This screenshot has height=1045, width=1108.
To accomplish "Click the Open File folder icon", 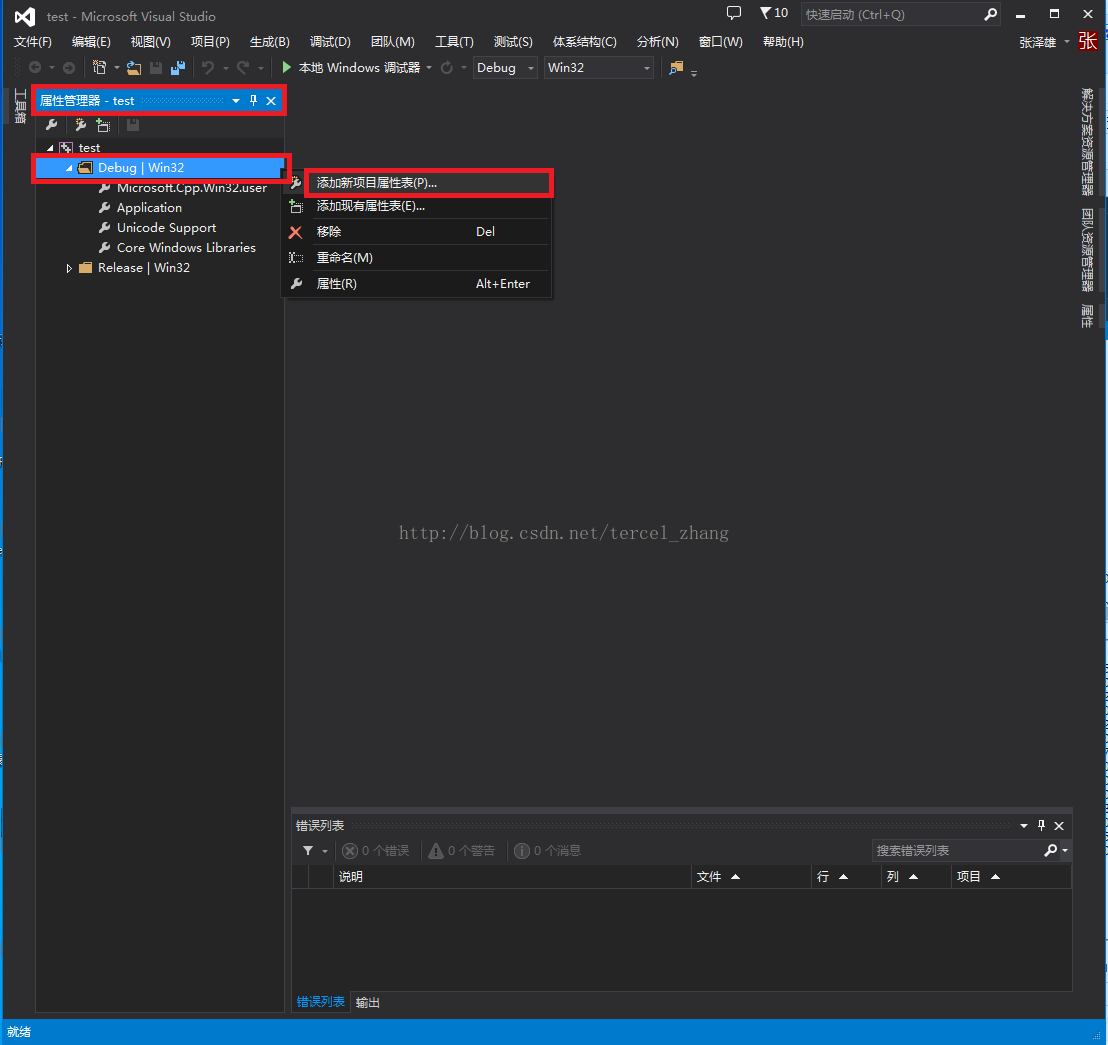I will 134,68.
